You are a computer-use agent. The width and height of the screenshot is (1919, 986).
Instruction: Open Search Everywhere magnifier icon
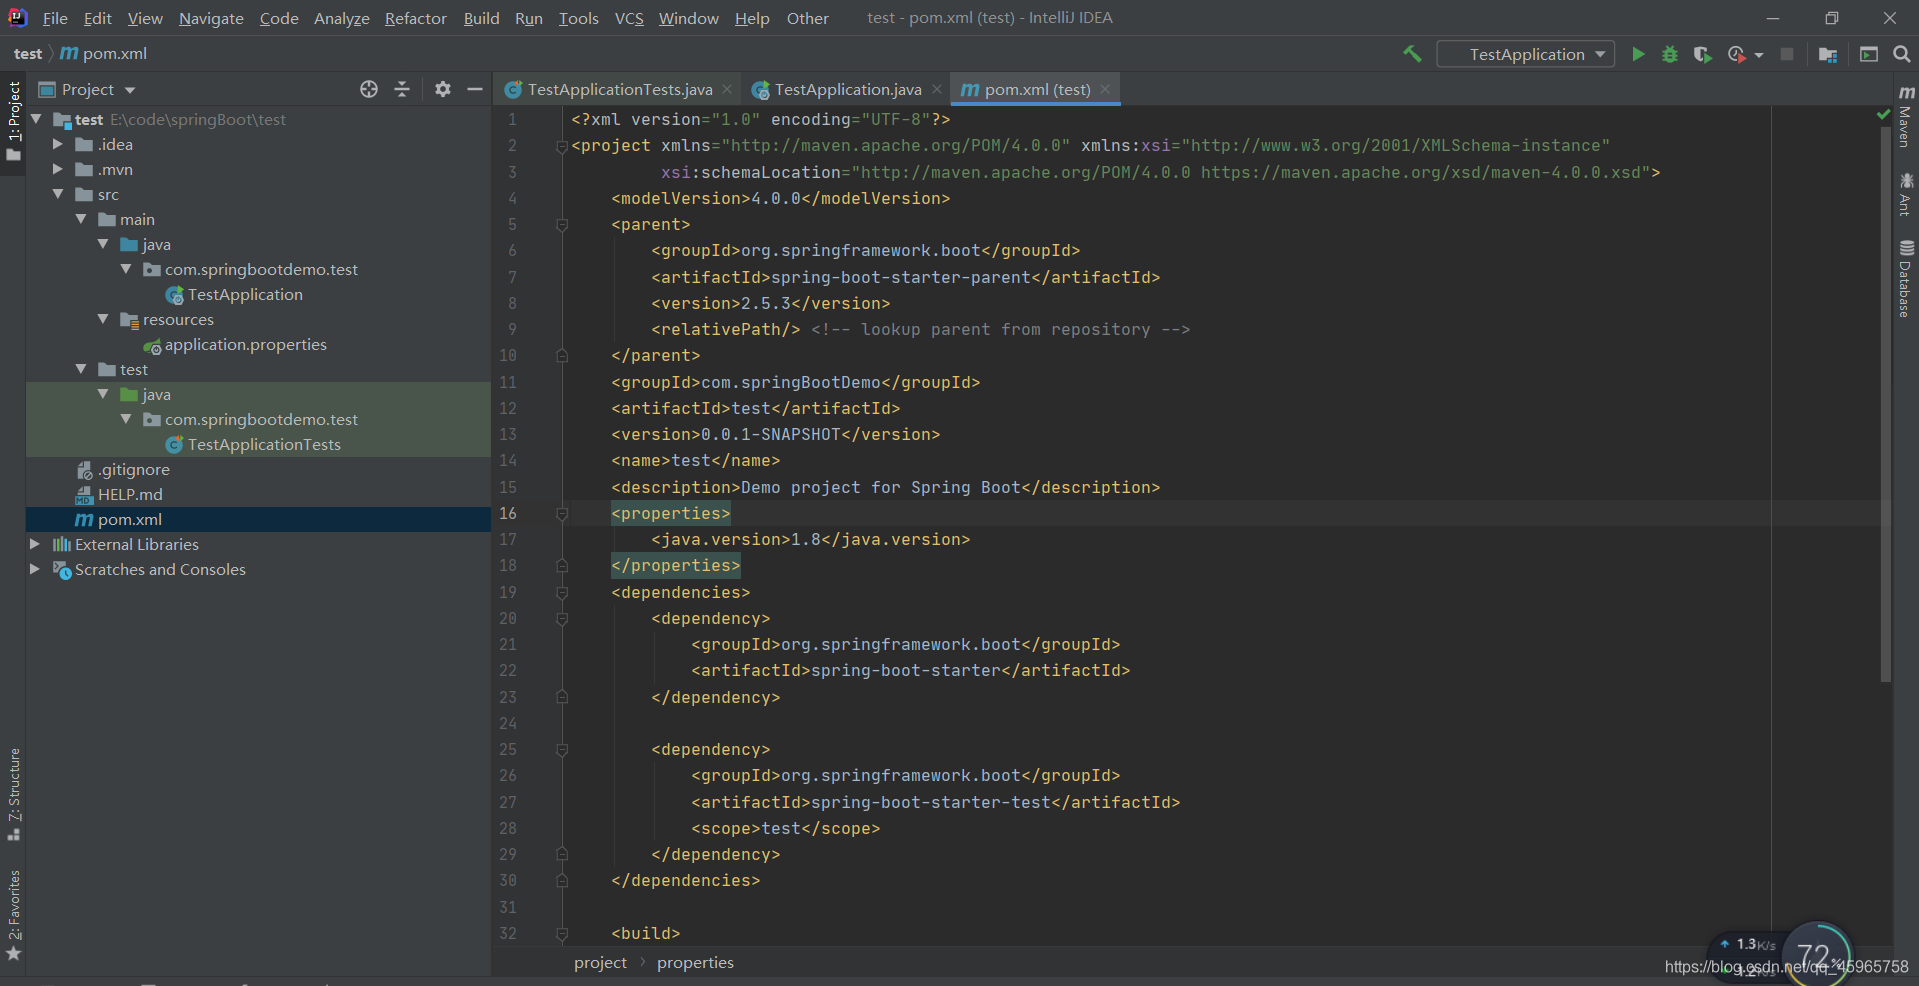(1901, 54)
